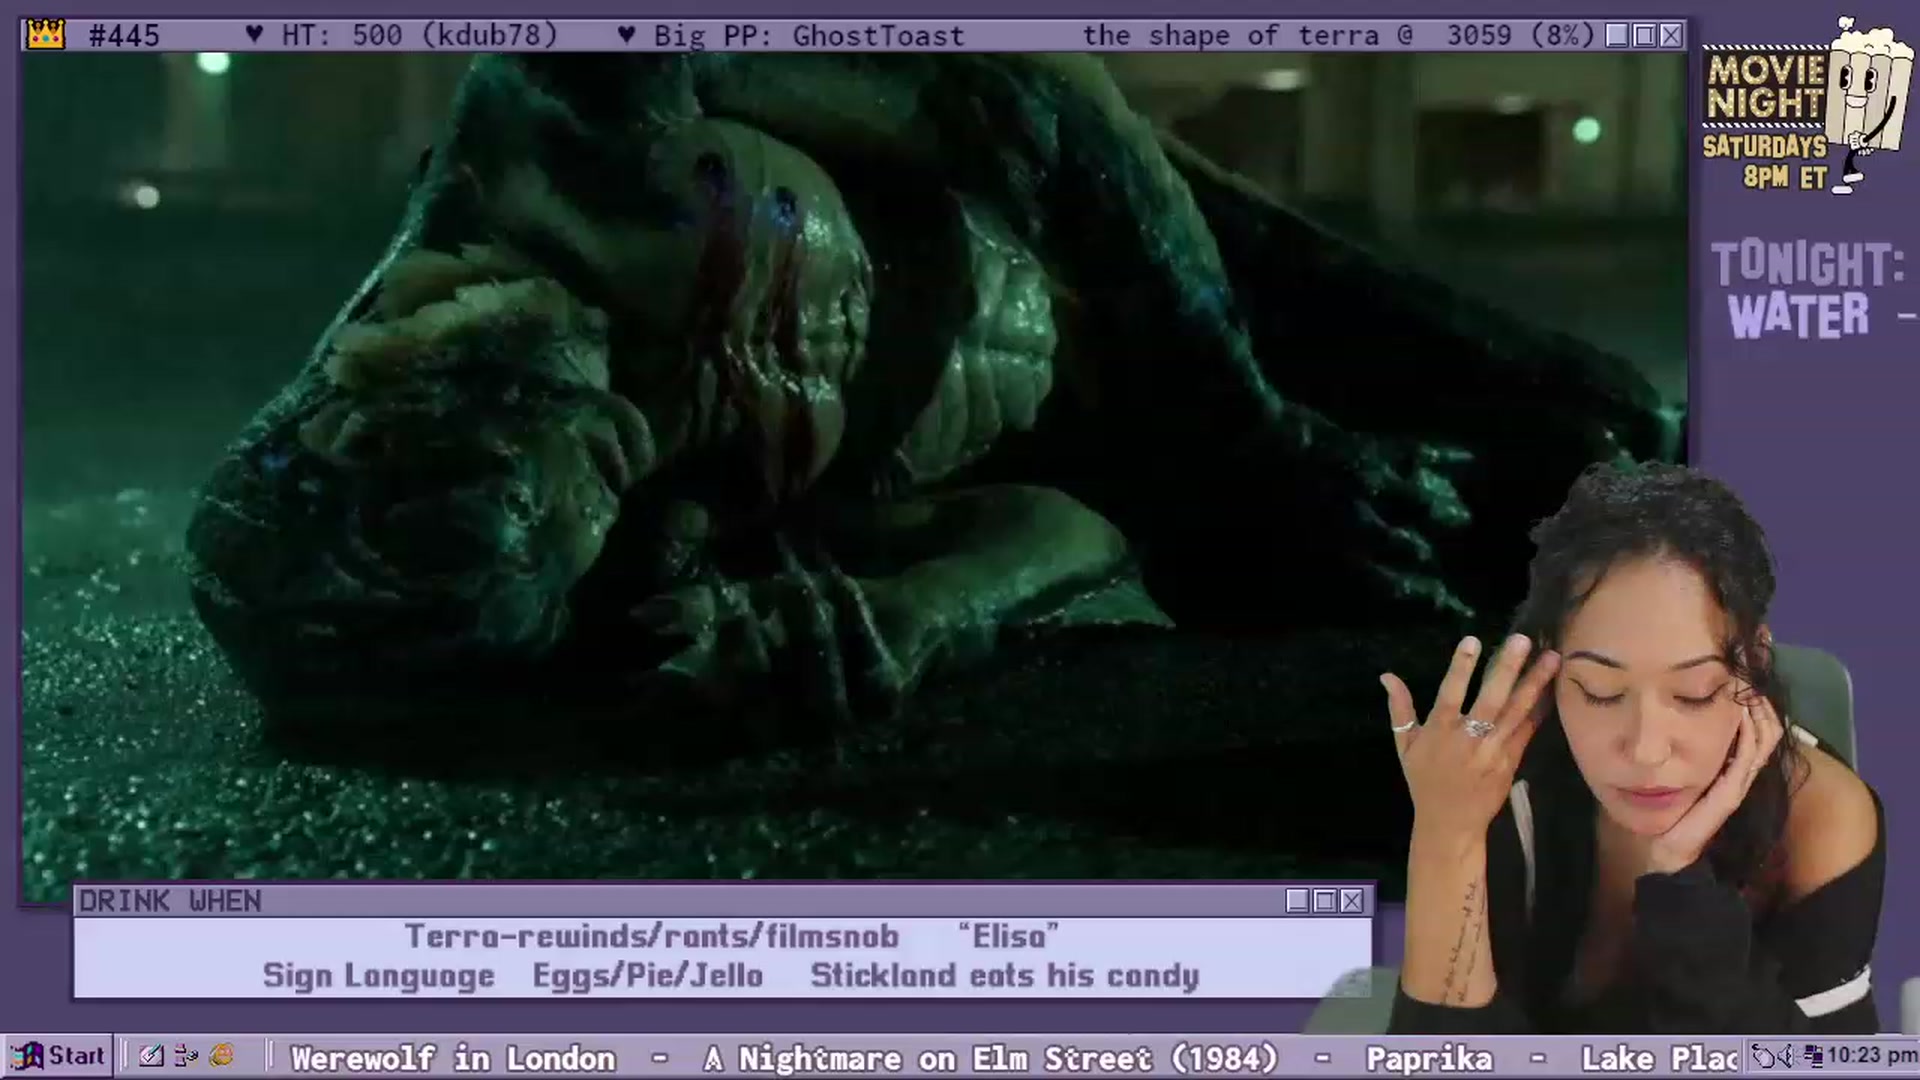Click the cut-off Lake Plac ticker entry
Image resolution: width=1920 pixels, height=1080 pixels.
point(1660,1058)
